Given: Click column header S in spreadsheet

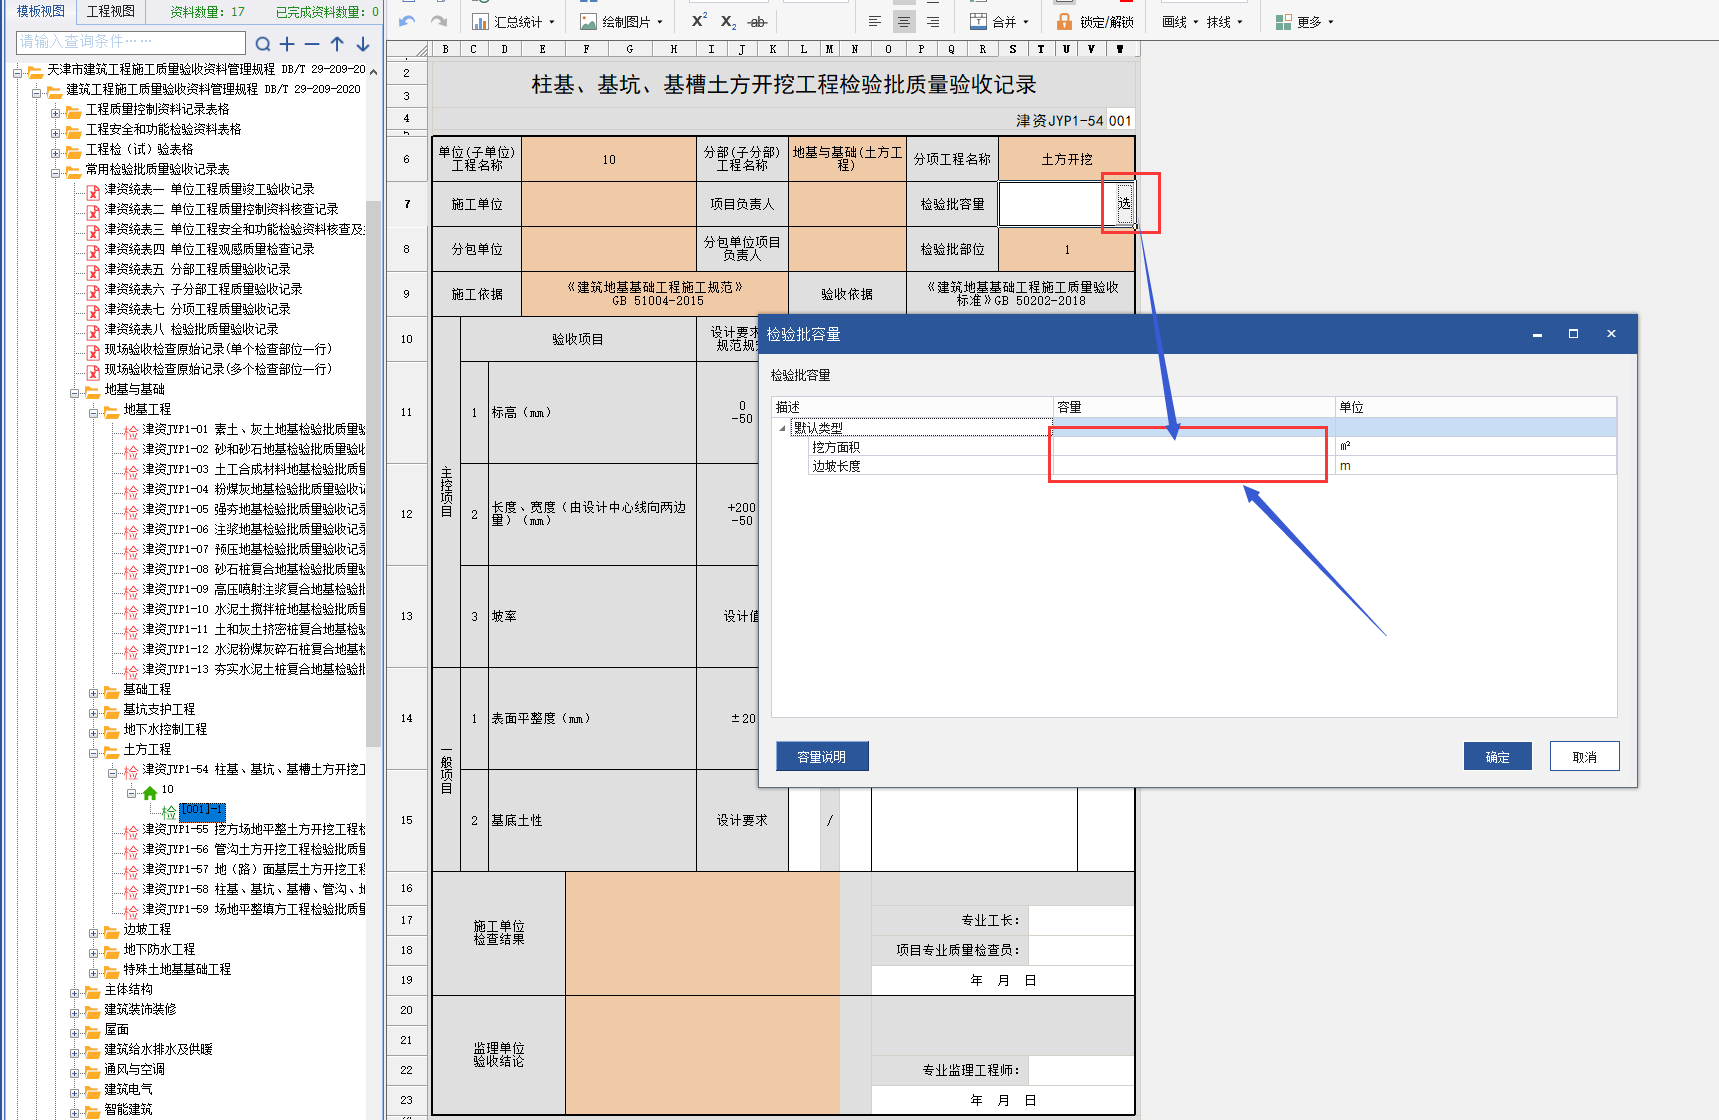Looking at the screenshot, I should (x=1013, y=49).
